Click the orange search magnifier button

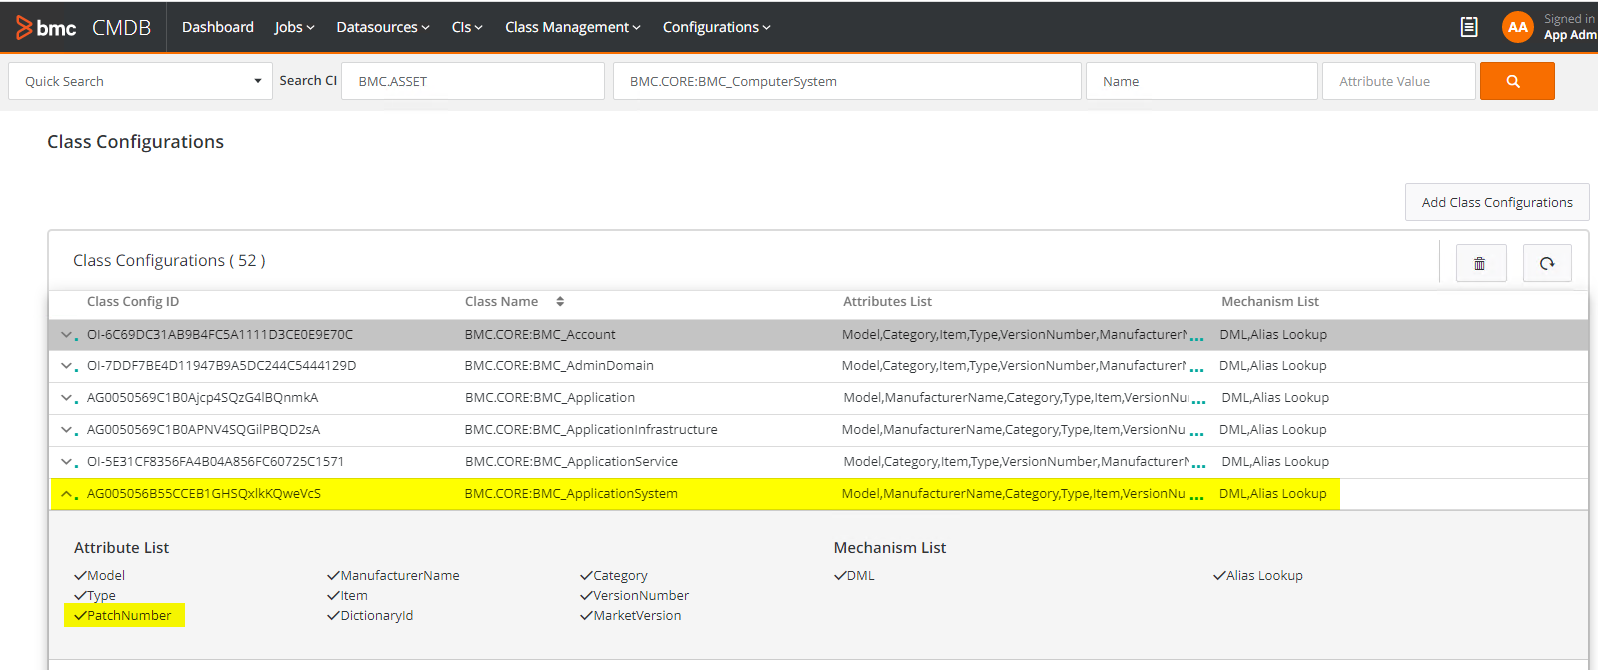pos(1516,81)
